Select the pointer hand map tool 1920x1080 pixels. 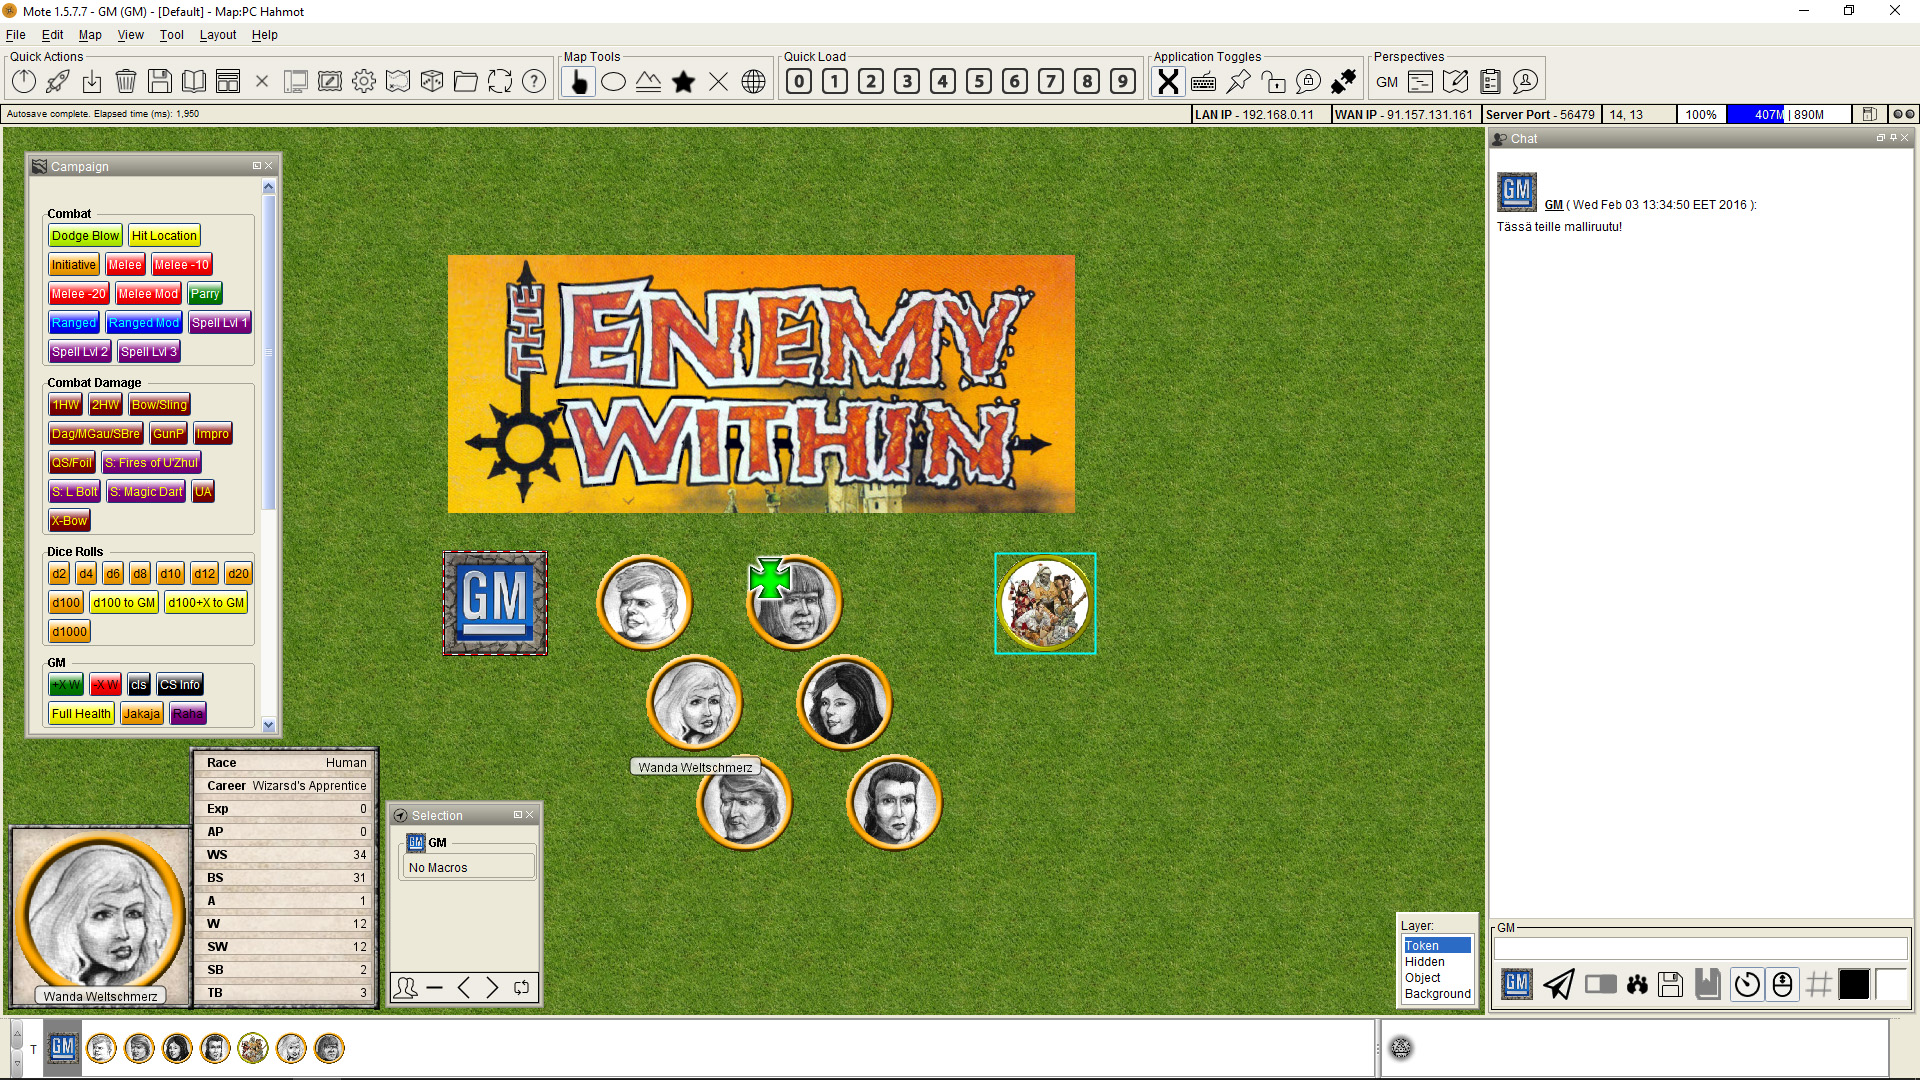578,82
